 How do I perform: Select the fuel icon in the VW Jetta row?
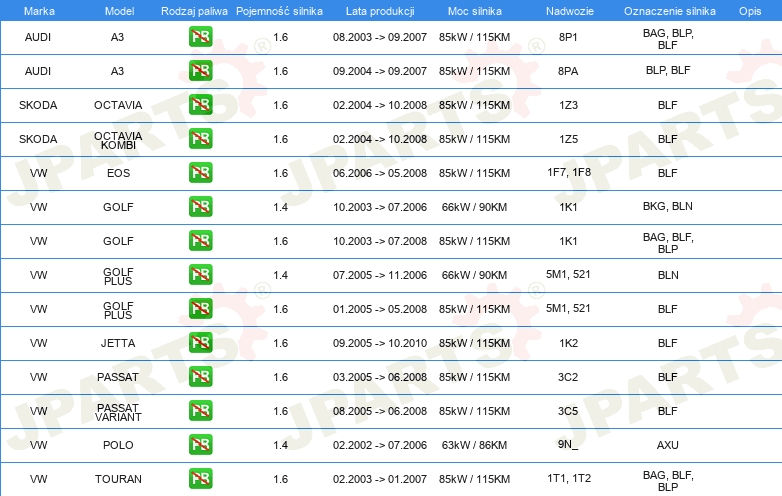(x=200, y=342)
